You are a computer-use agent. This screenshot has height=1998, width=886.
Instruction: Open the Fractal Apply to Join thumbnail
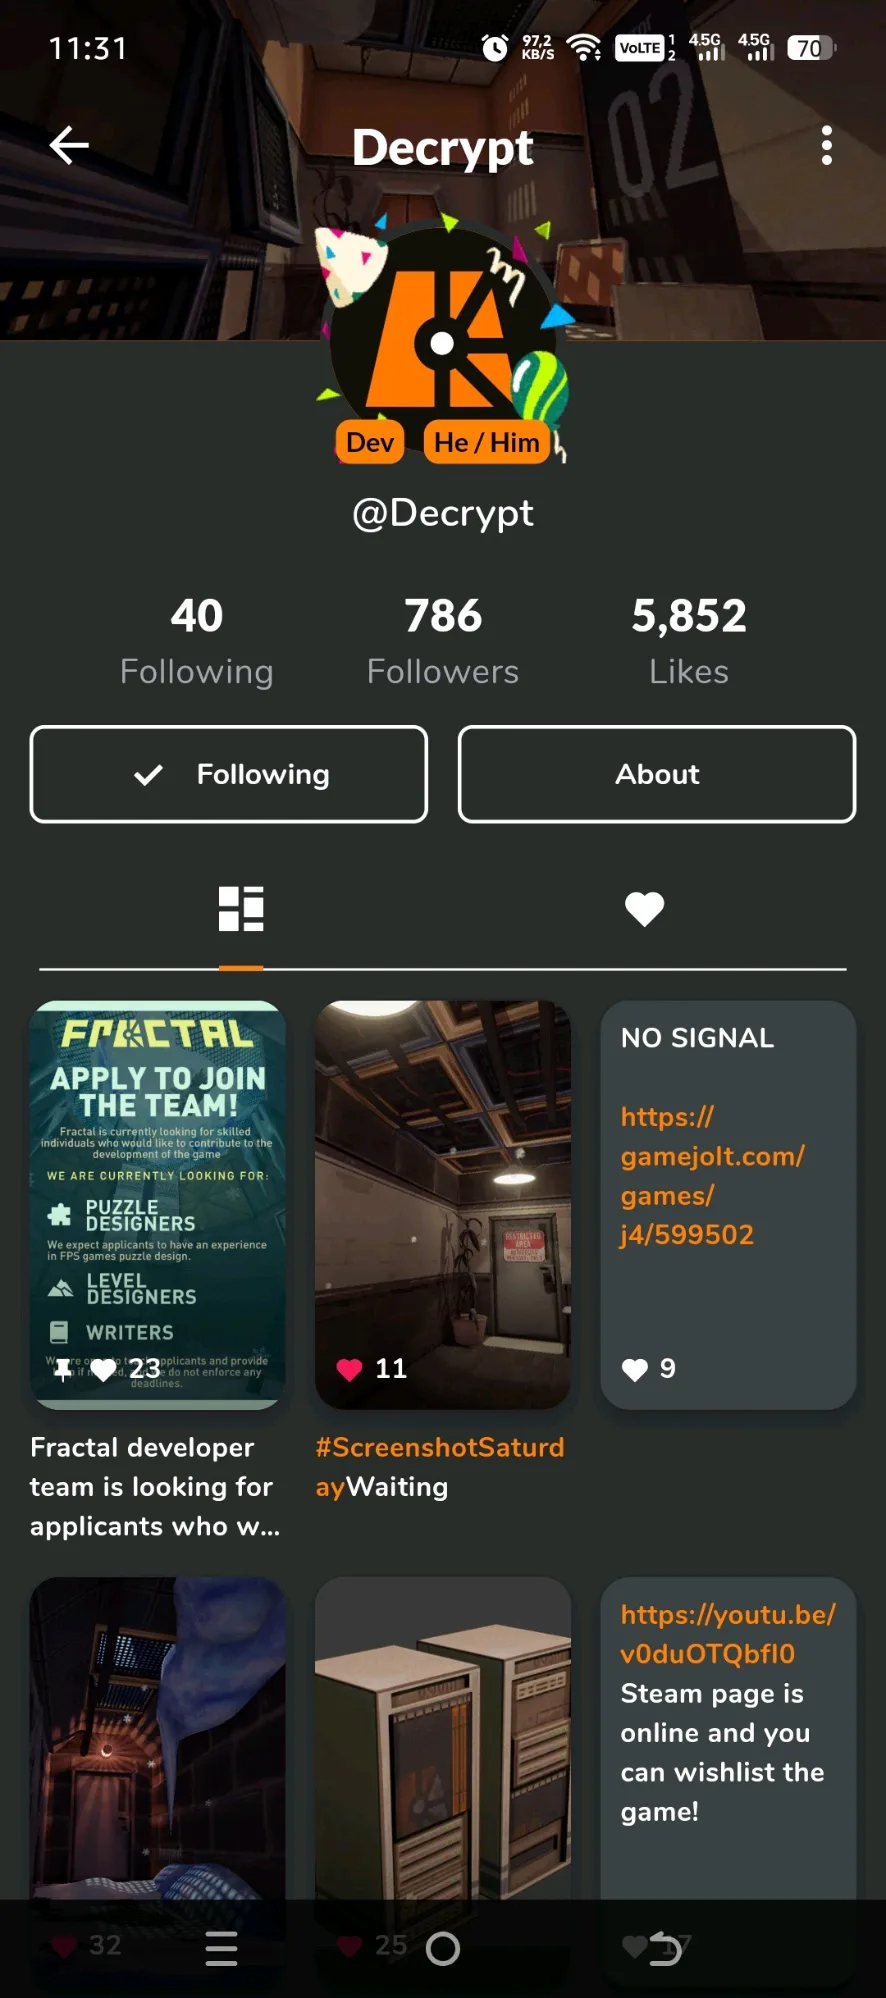(x=158, y=1205)
